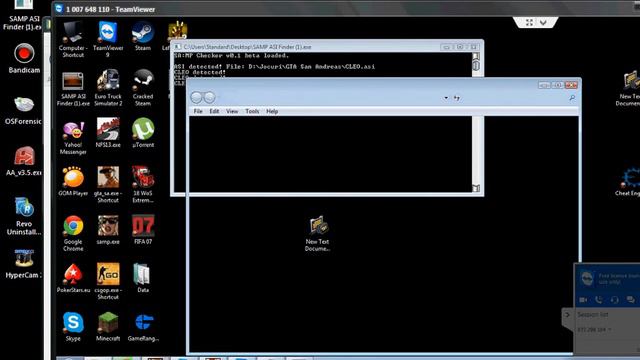640x360 pixels.
Task: Collapse the TeamViewer Session list panel arrow
Action: [x=567, y=315]
